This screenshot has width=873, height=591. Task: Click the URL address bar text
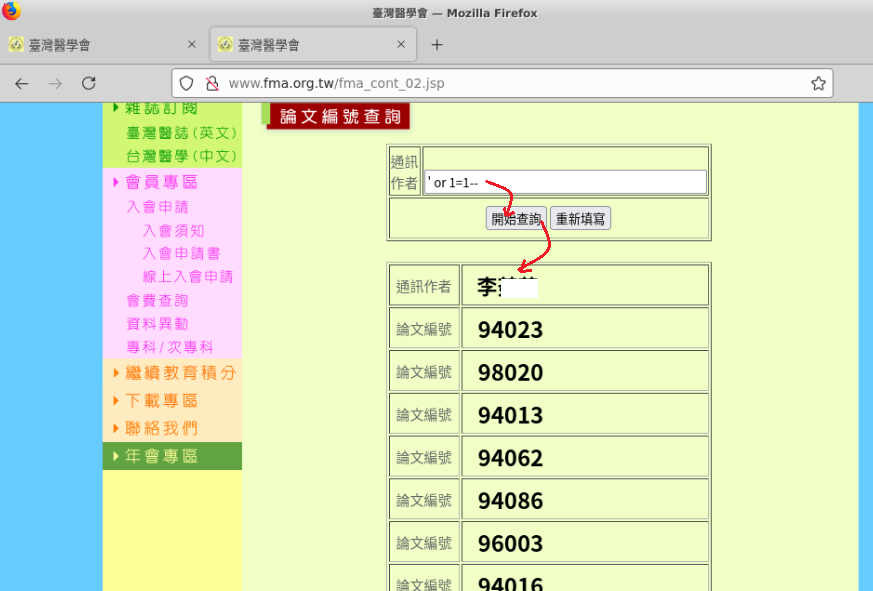pyautogui.click(x=336, y=84)
